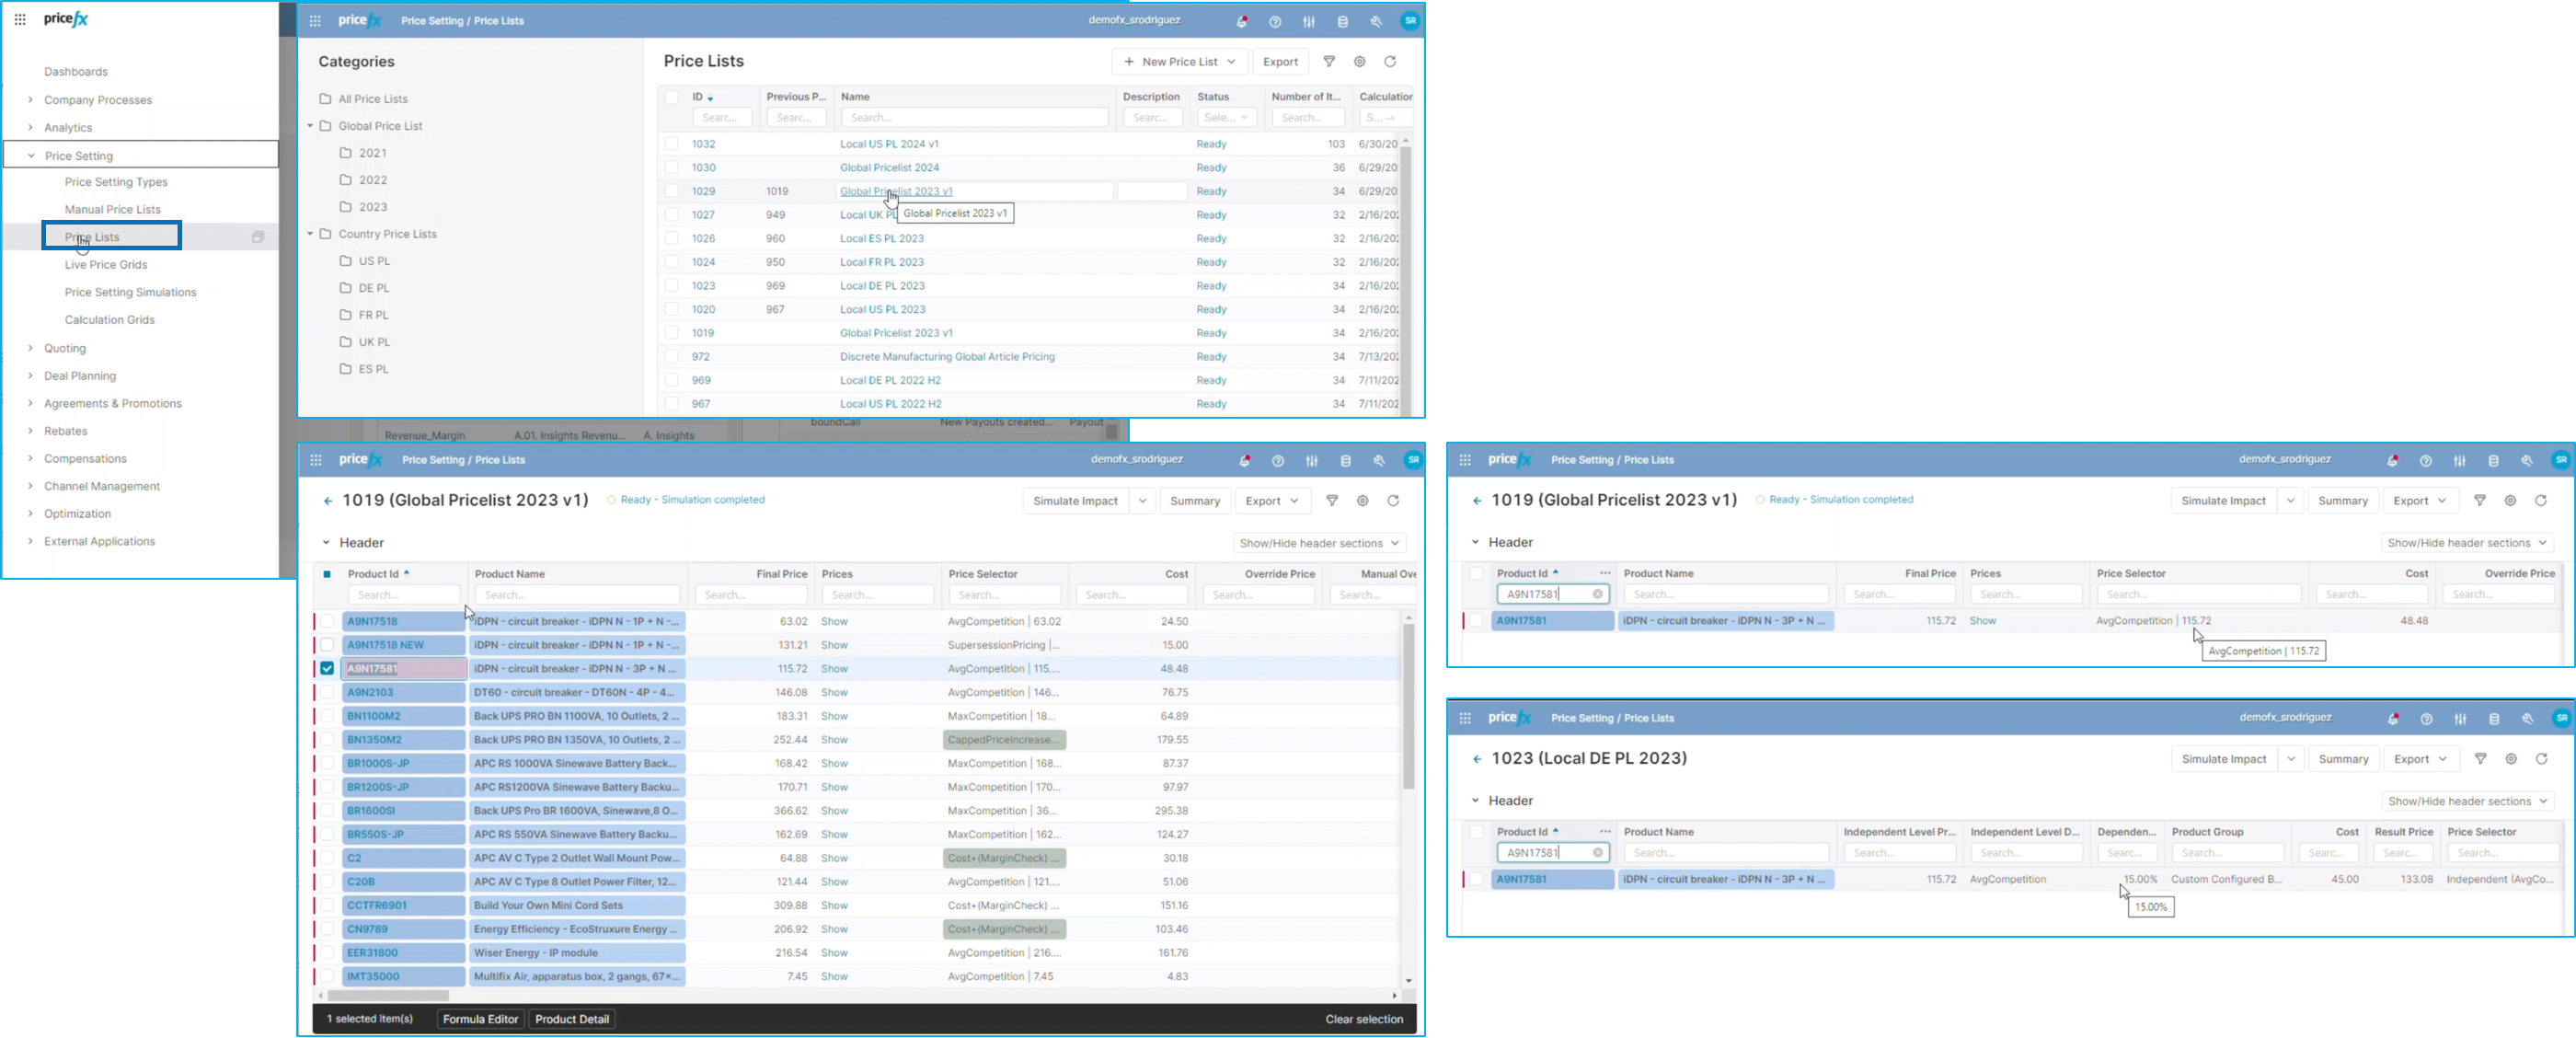This screenshot has height=1038, width=2576.
Task: Click vertical scrollbar in 1019 full product list
Action: [1408, 706]
